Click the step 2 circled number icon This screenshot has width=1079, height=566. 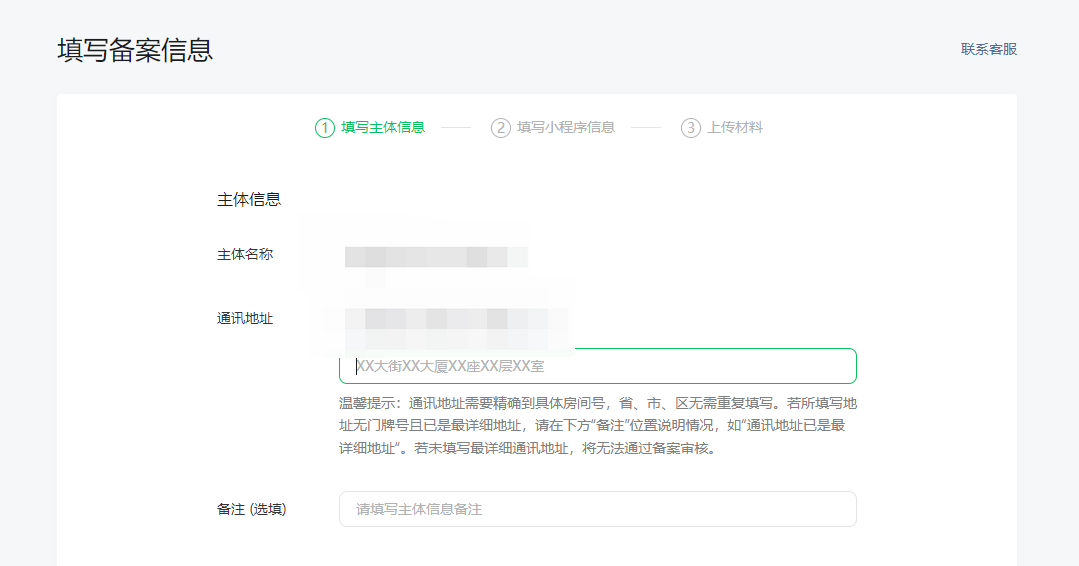pyautogui.click(x=500, y=128)
